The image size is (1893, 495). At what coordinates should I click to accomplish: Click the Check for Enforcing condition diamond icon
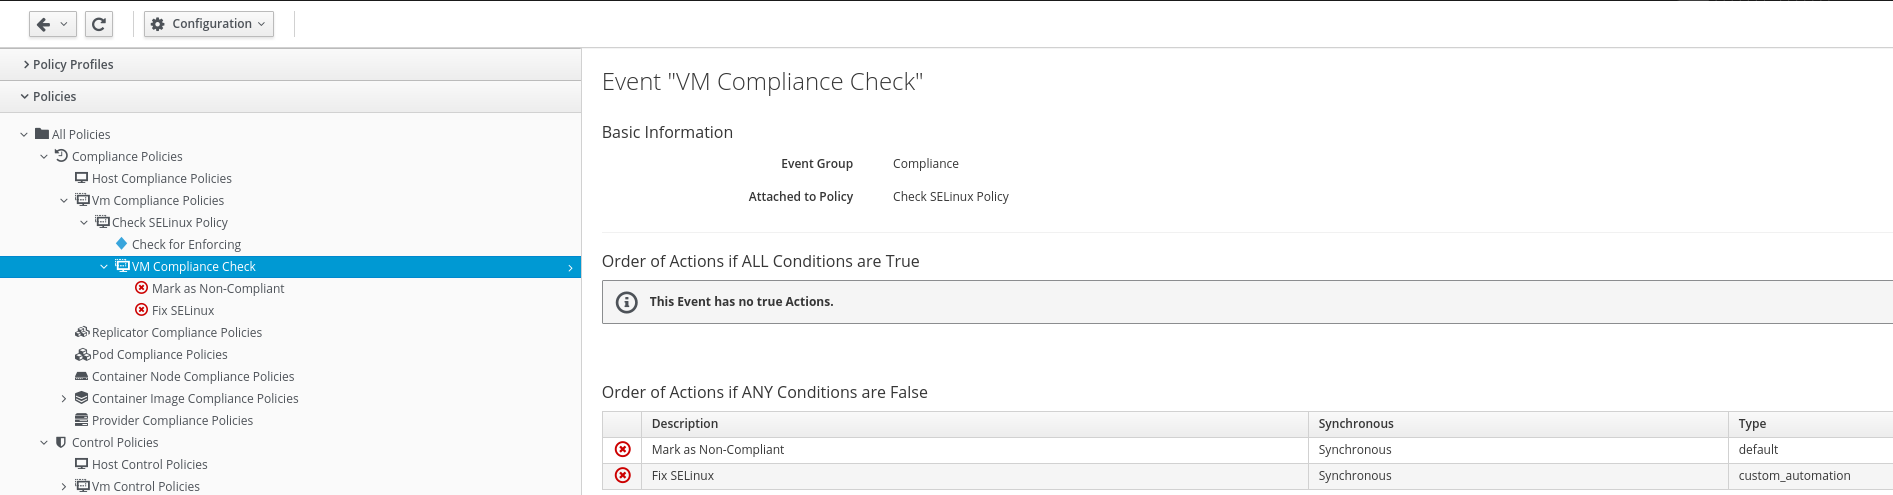pos(121,244)
